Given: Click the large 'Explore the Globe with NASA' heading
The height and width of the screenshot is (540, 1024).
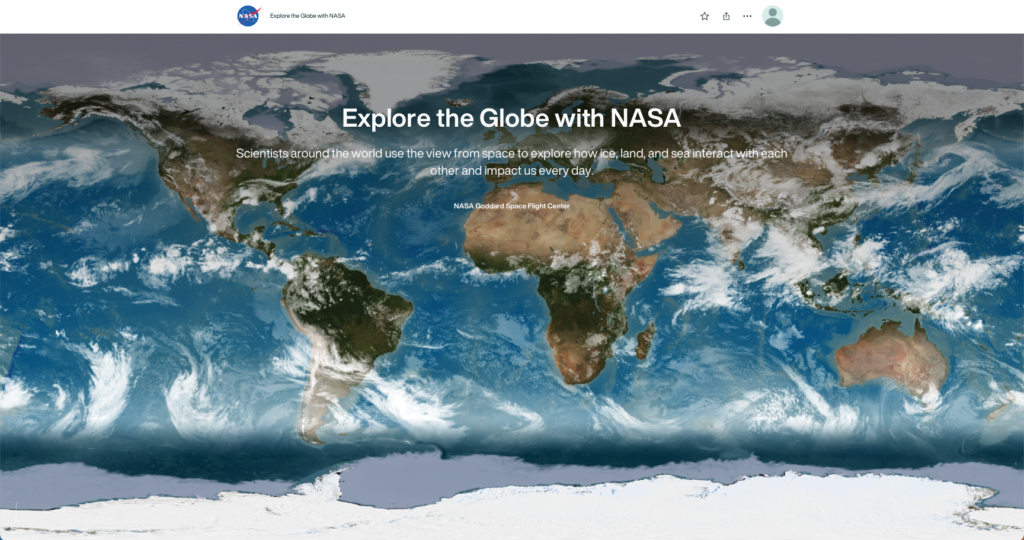Looking at the screenshot, I should (x=511, y=118).
